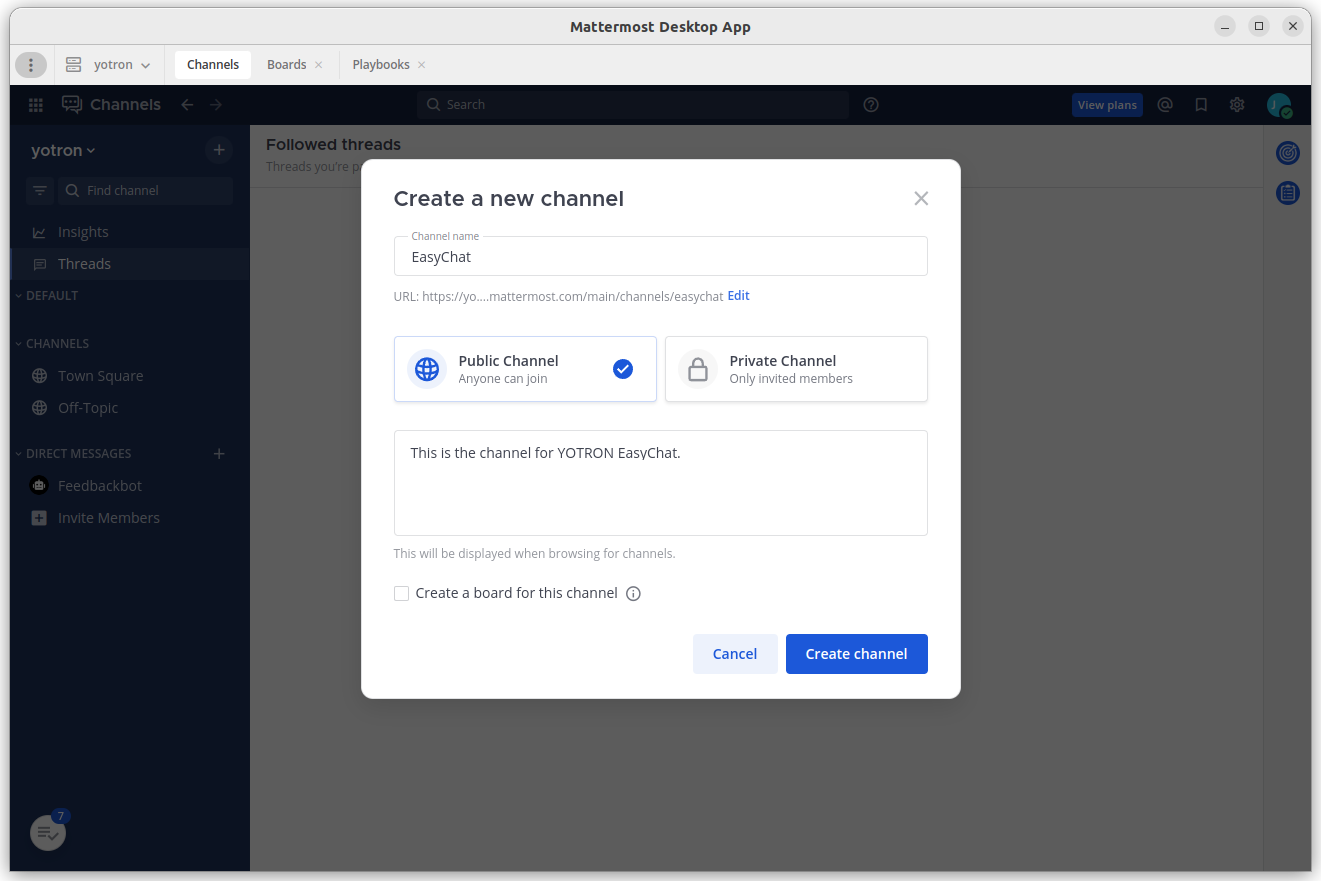This screenshot has height=881, width=1321.
Task: Go back with the history arrow
Action: click(187, 105)
